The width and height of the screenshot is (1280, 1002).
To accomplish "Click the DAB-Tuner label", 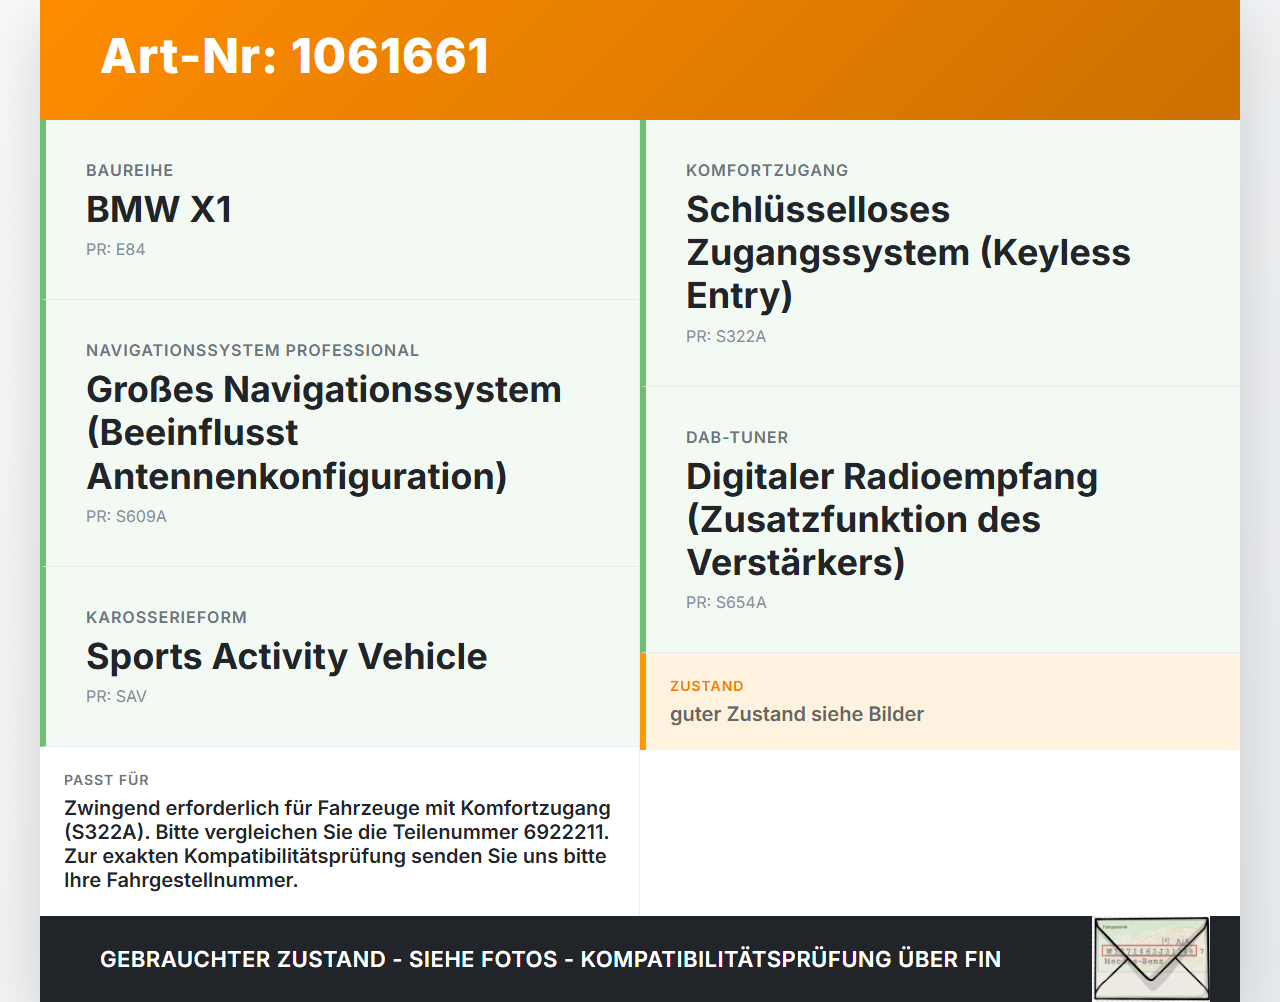I will click(737, 438).
